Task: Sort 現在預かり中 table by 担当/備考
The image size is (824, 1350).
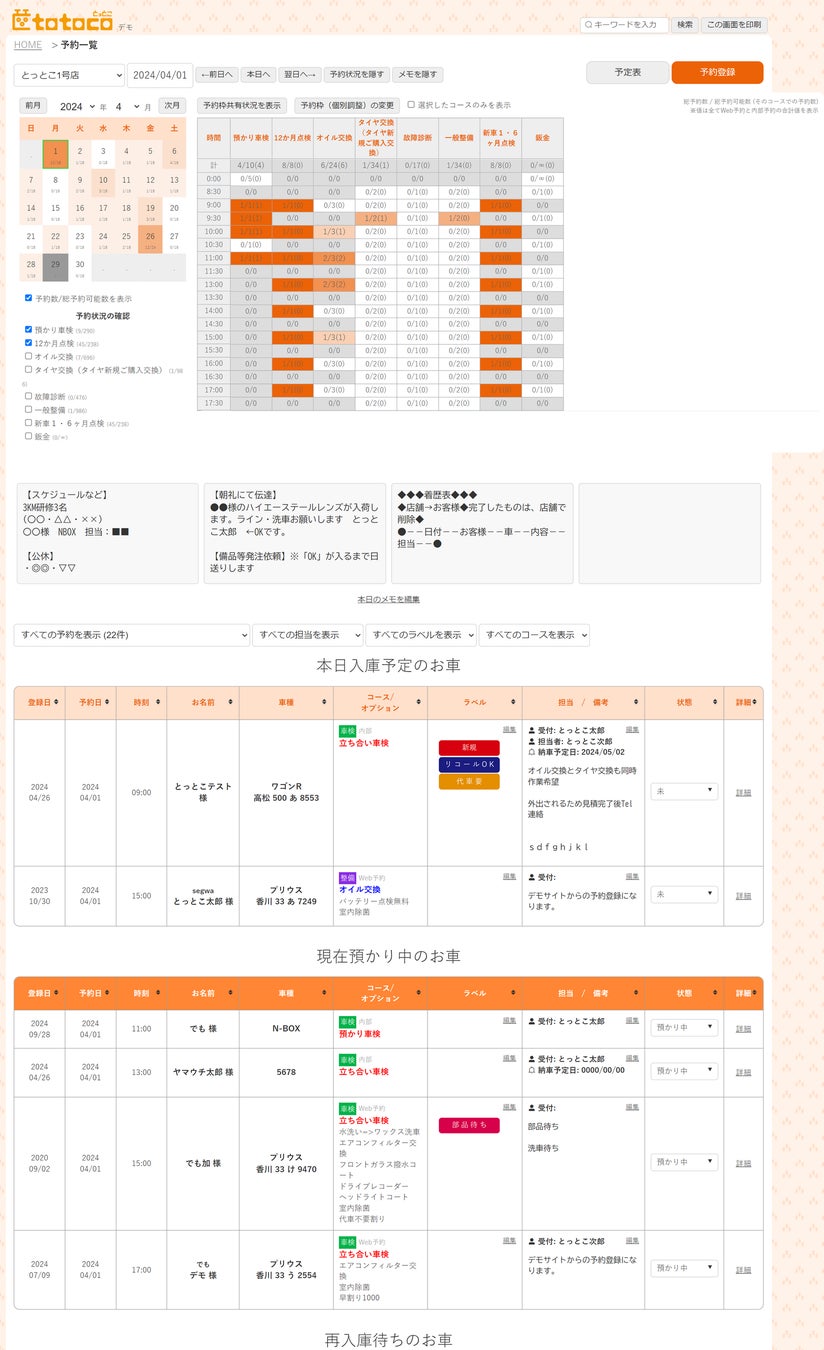Action: coord(583,993)
